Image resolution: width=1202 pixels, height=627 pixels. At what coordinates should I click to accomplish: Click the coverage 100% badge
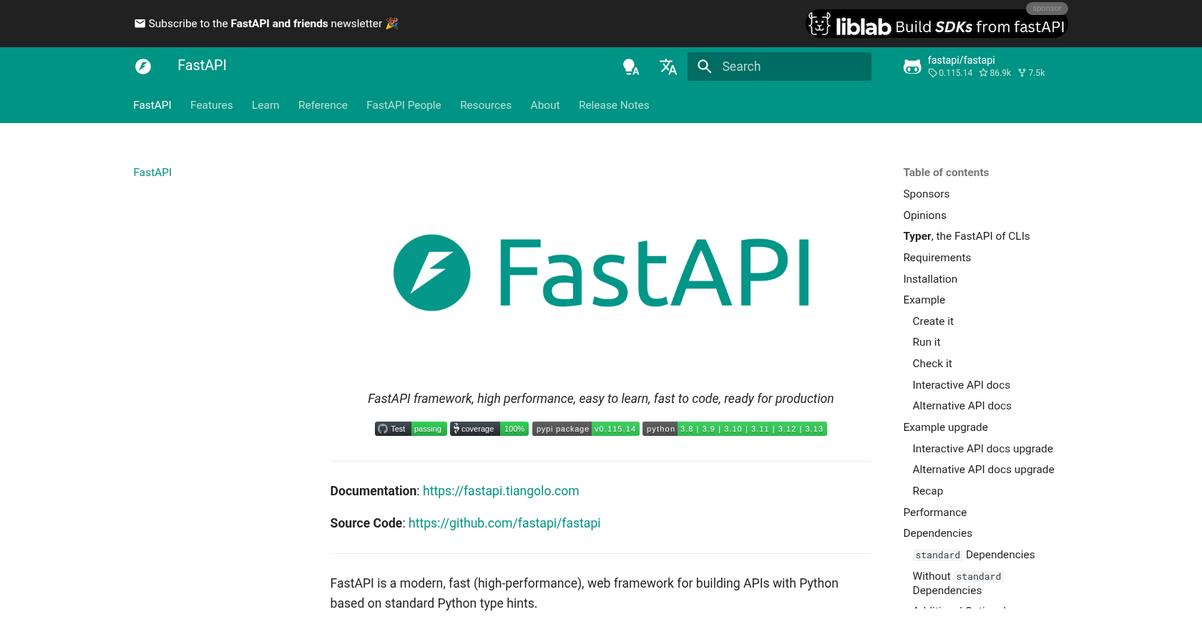489,428
